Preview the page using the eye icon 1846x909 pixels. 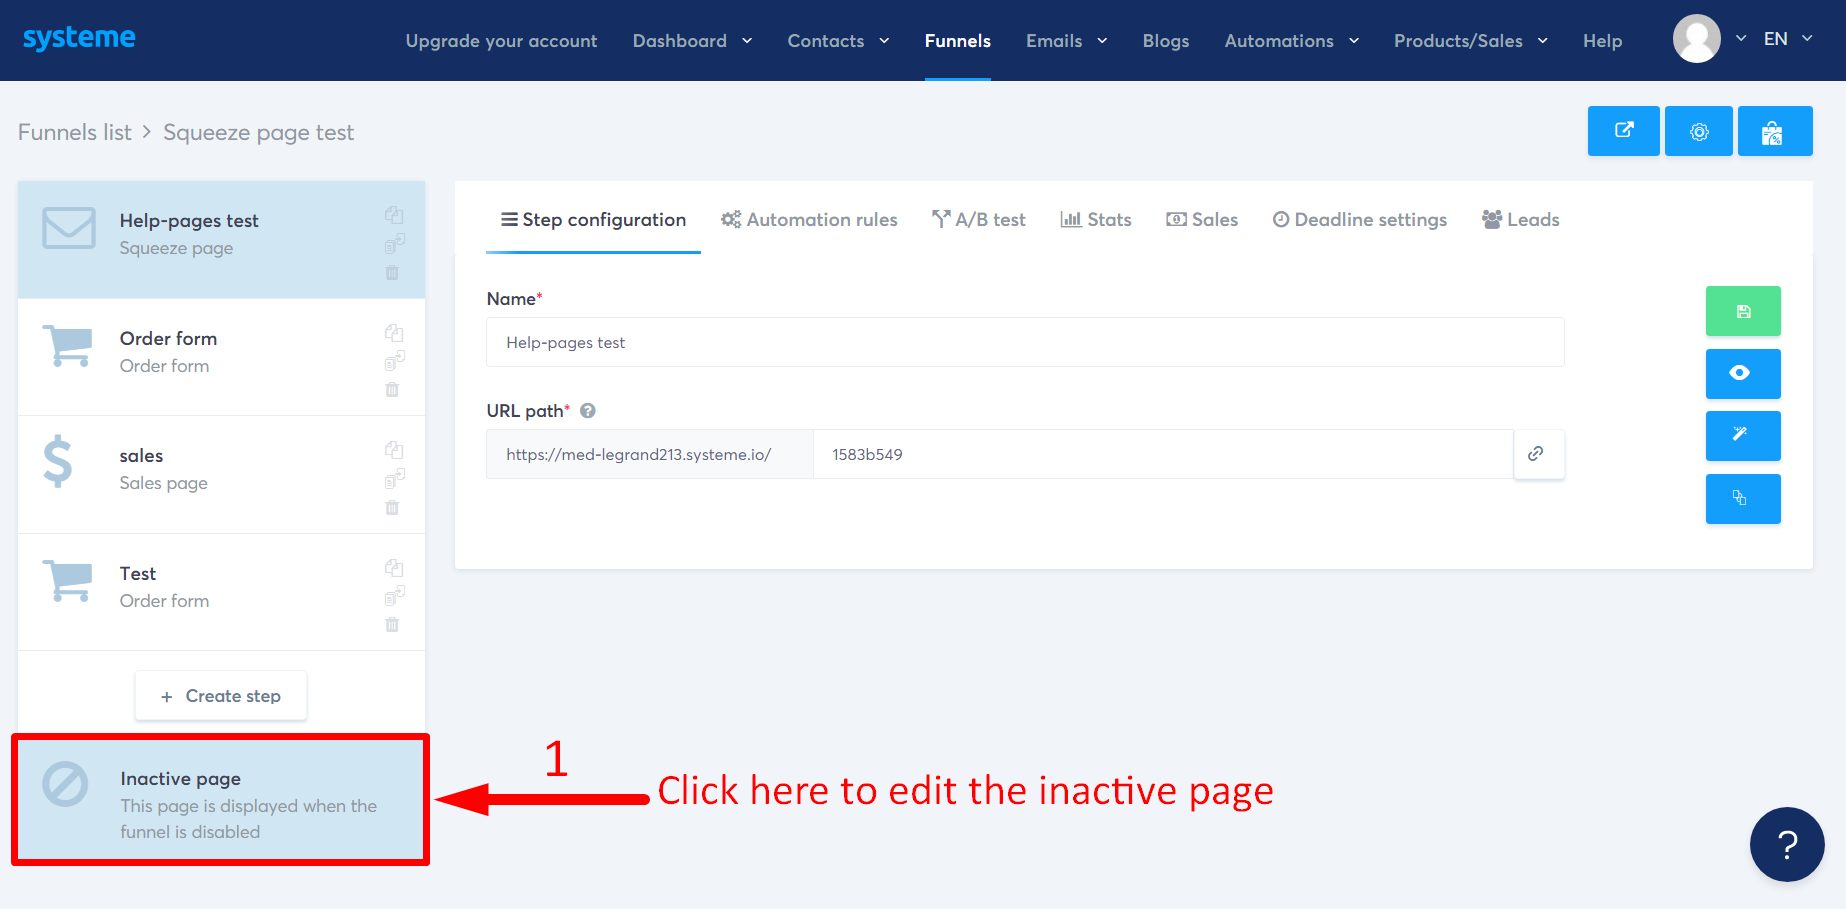pyautogui.click(x=1743, y=374)
